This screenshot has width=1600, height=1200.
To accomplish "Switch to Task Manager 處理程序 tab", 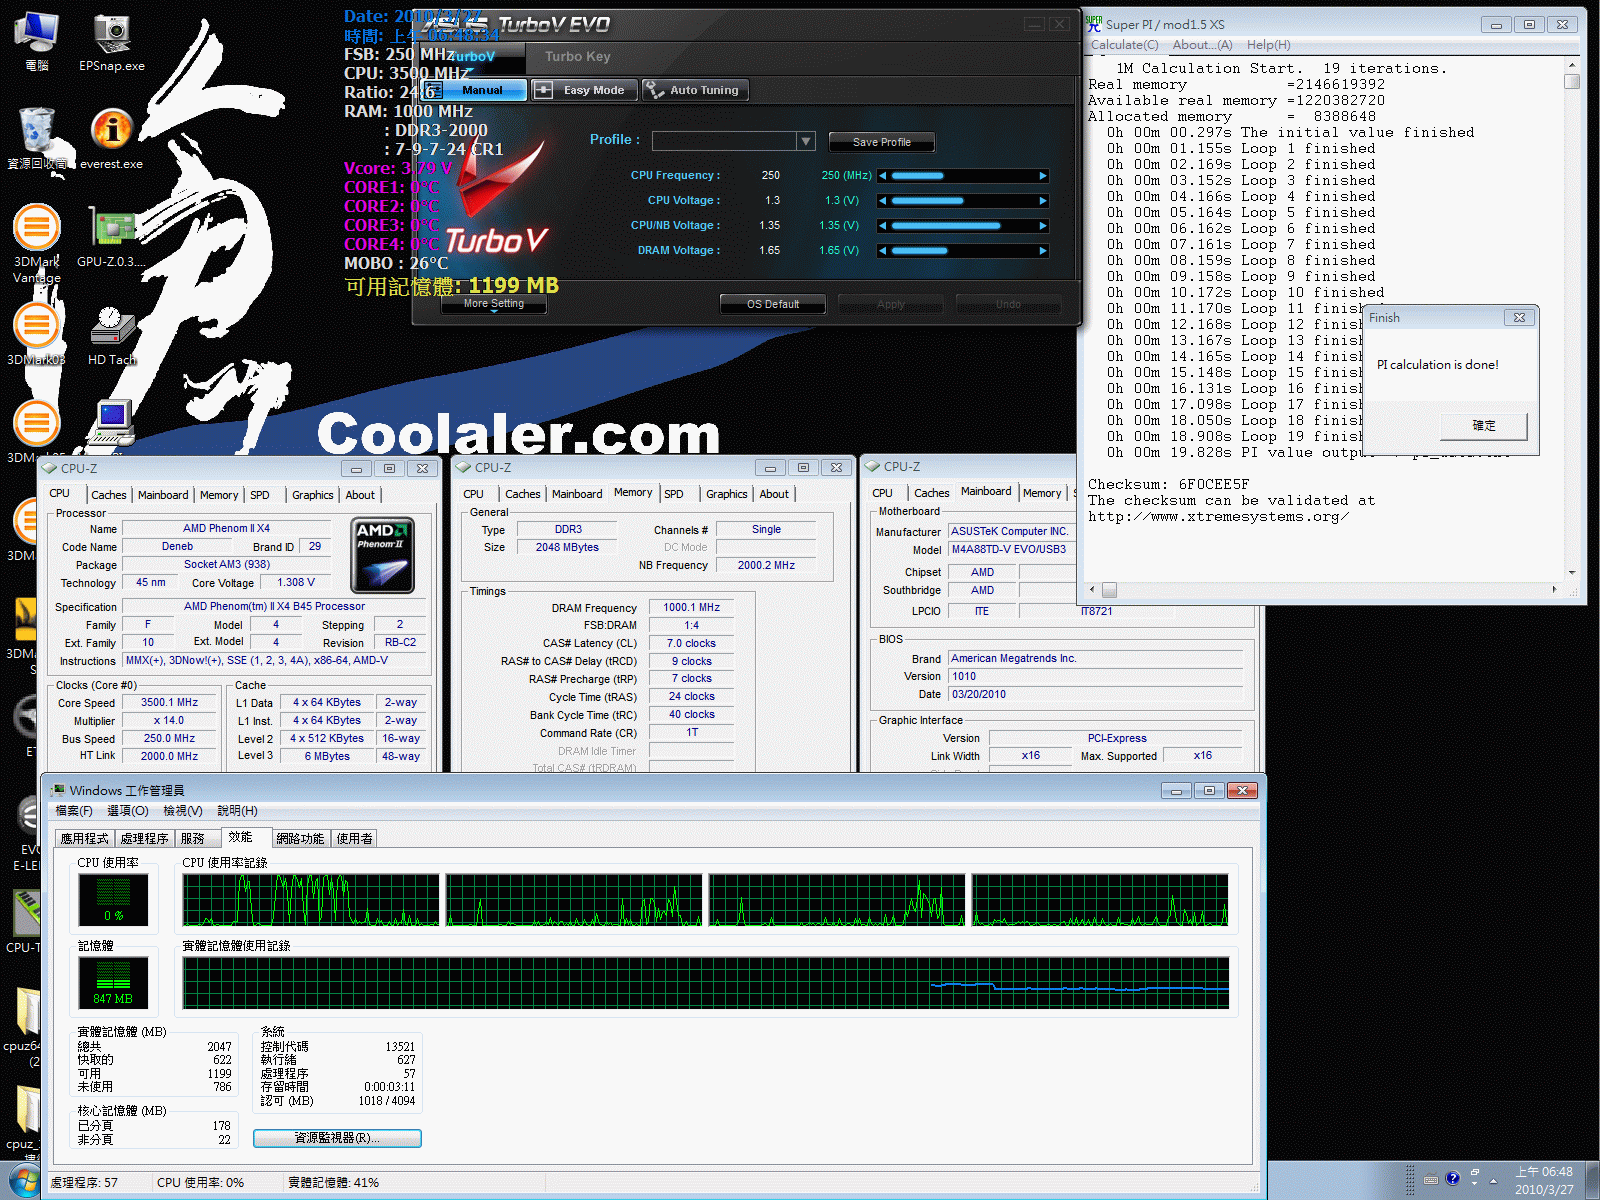I will (145, 839).
